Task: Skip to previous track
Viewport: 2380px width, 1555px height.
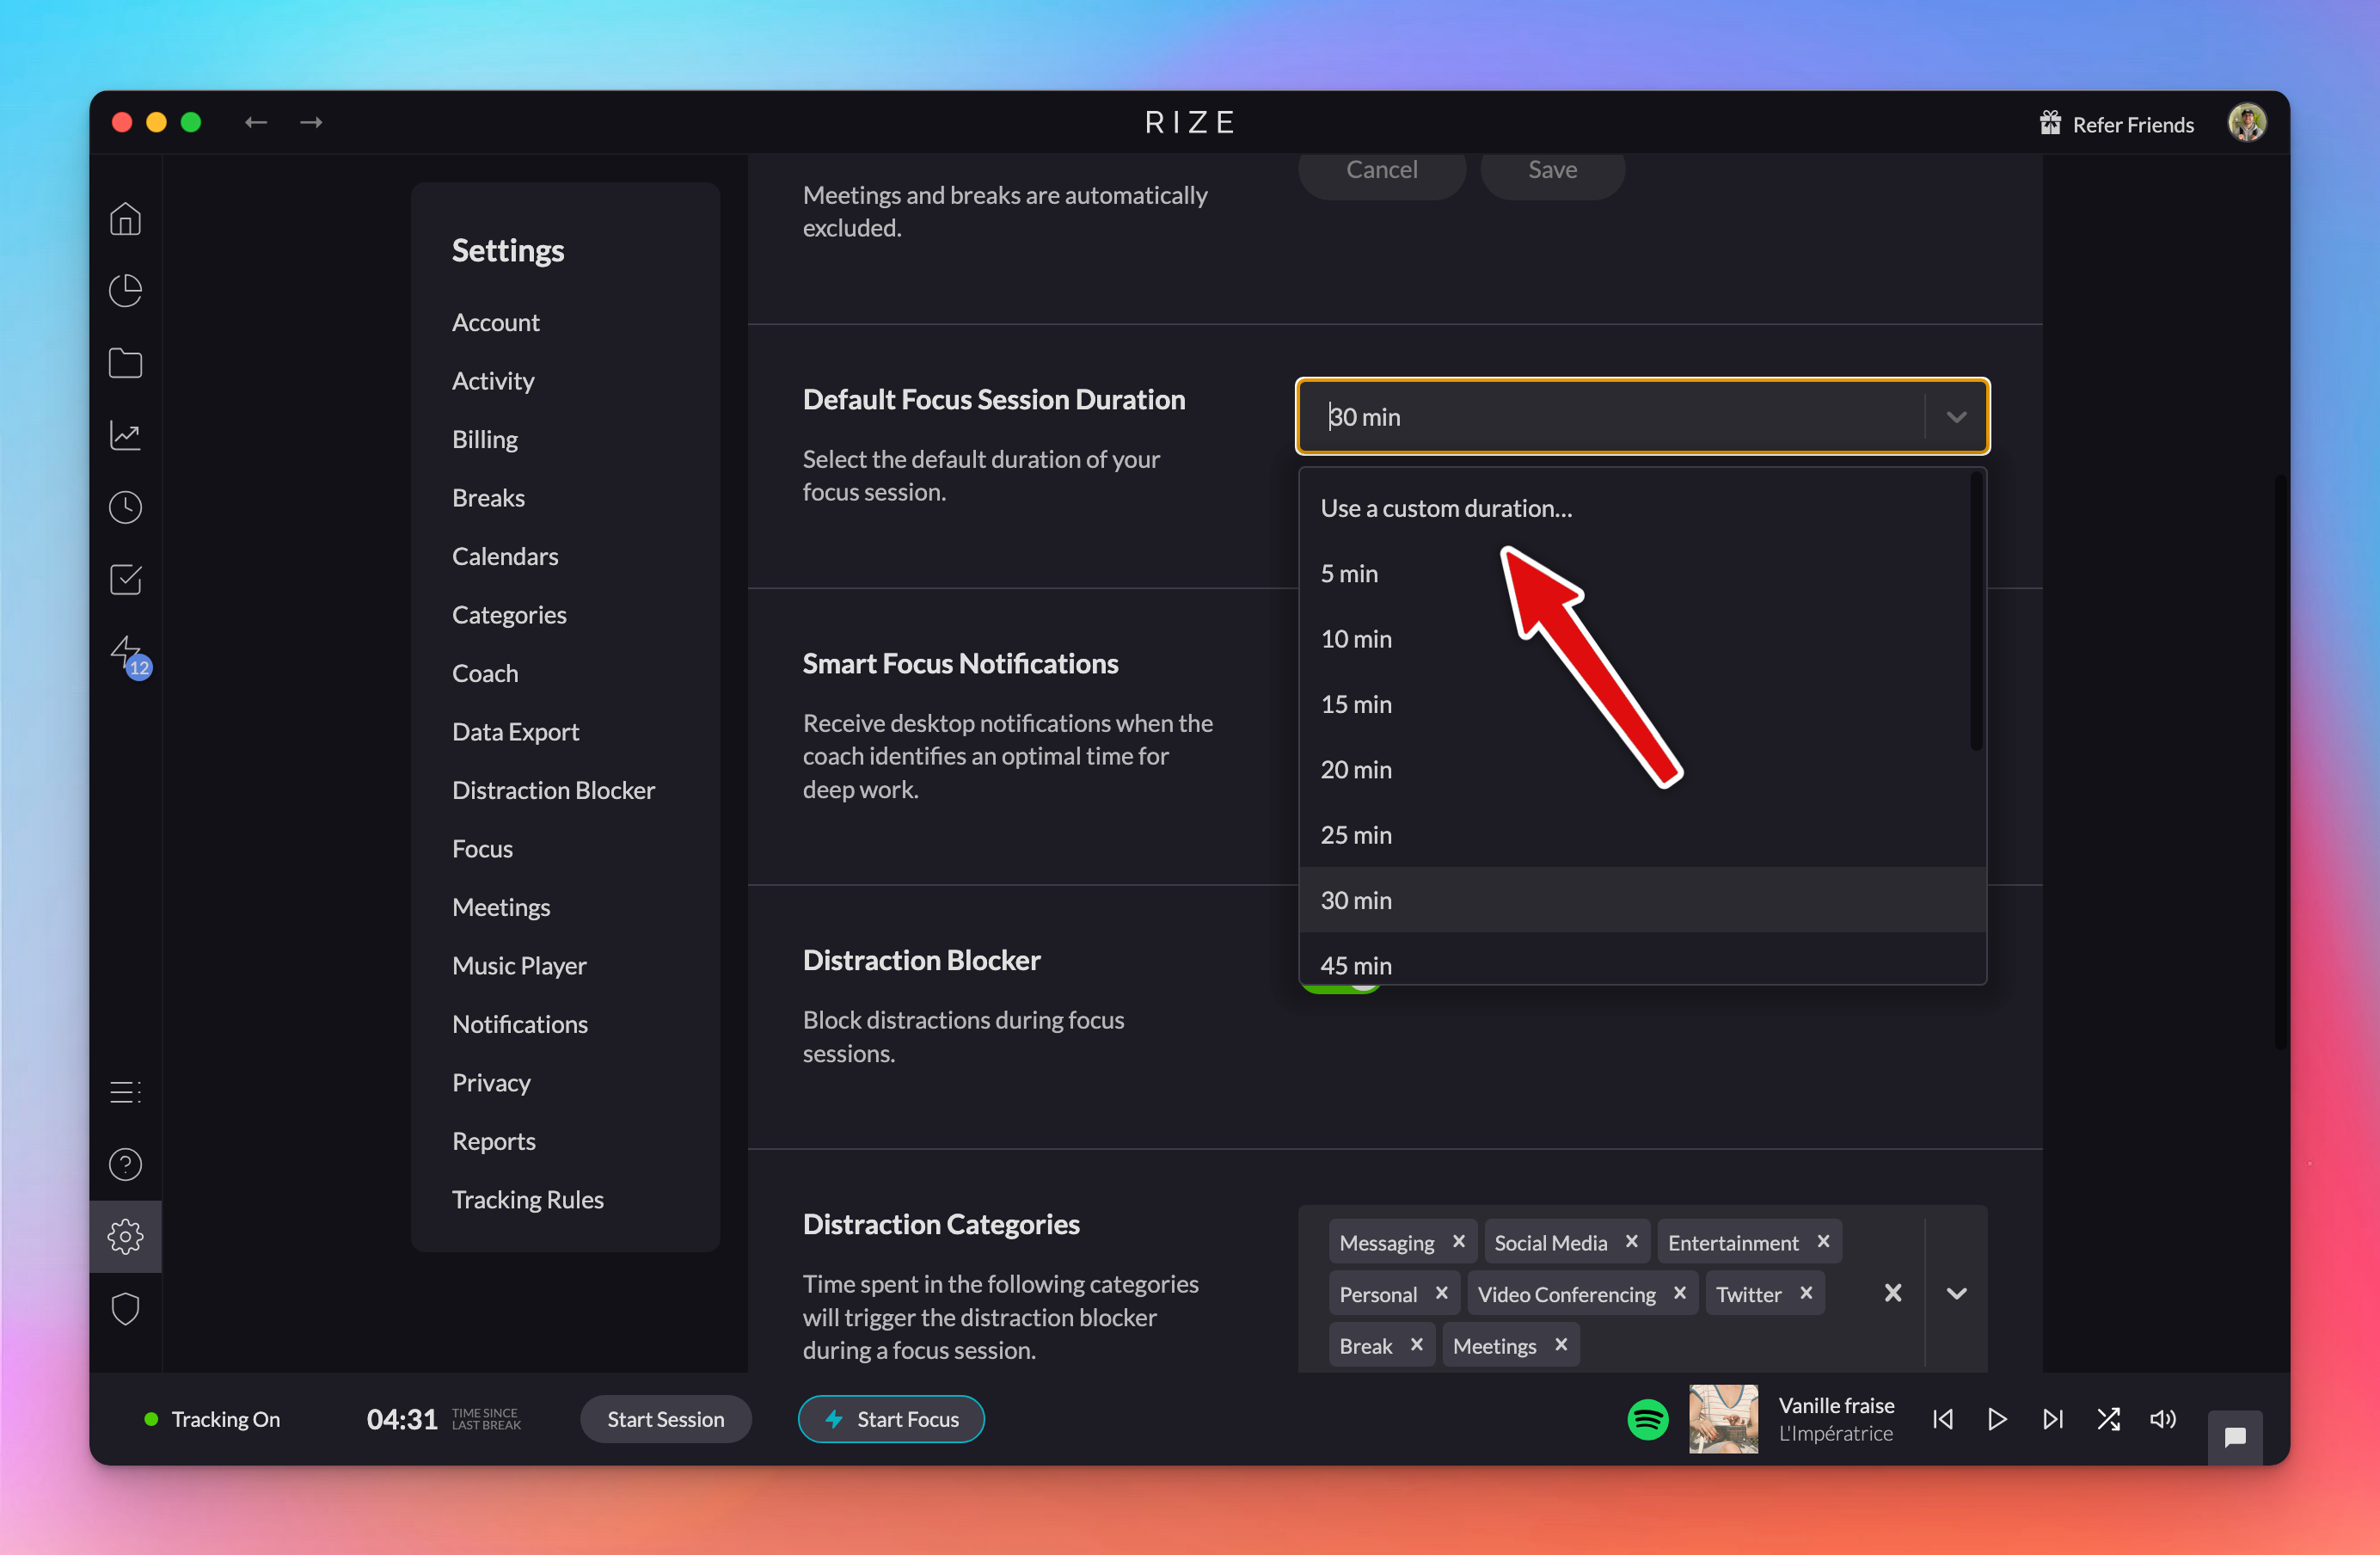Action: (x=1943, y=1419)
